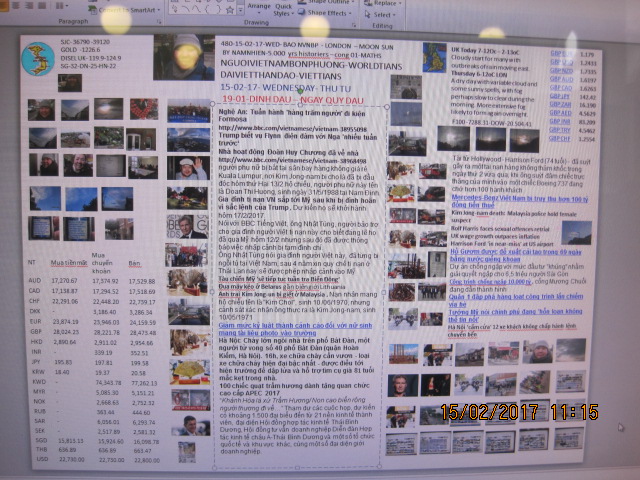The height and width of the screenshot is (480, 640).
Task: Click the 'Bán' column header
Action: click(x=134, y=264)
